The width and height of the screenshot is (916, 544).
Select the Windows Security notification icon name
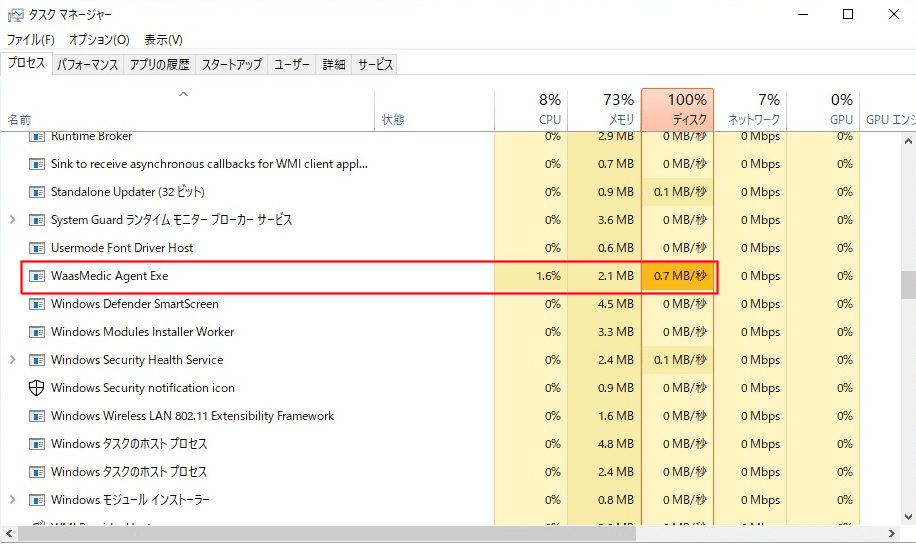[143, 388]
